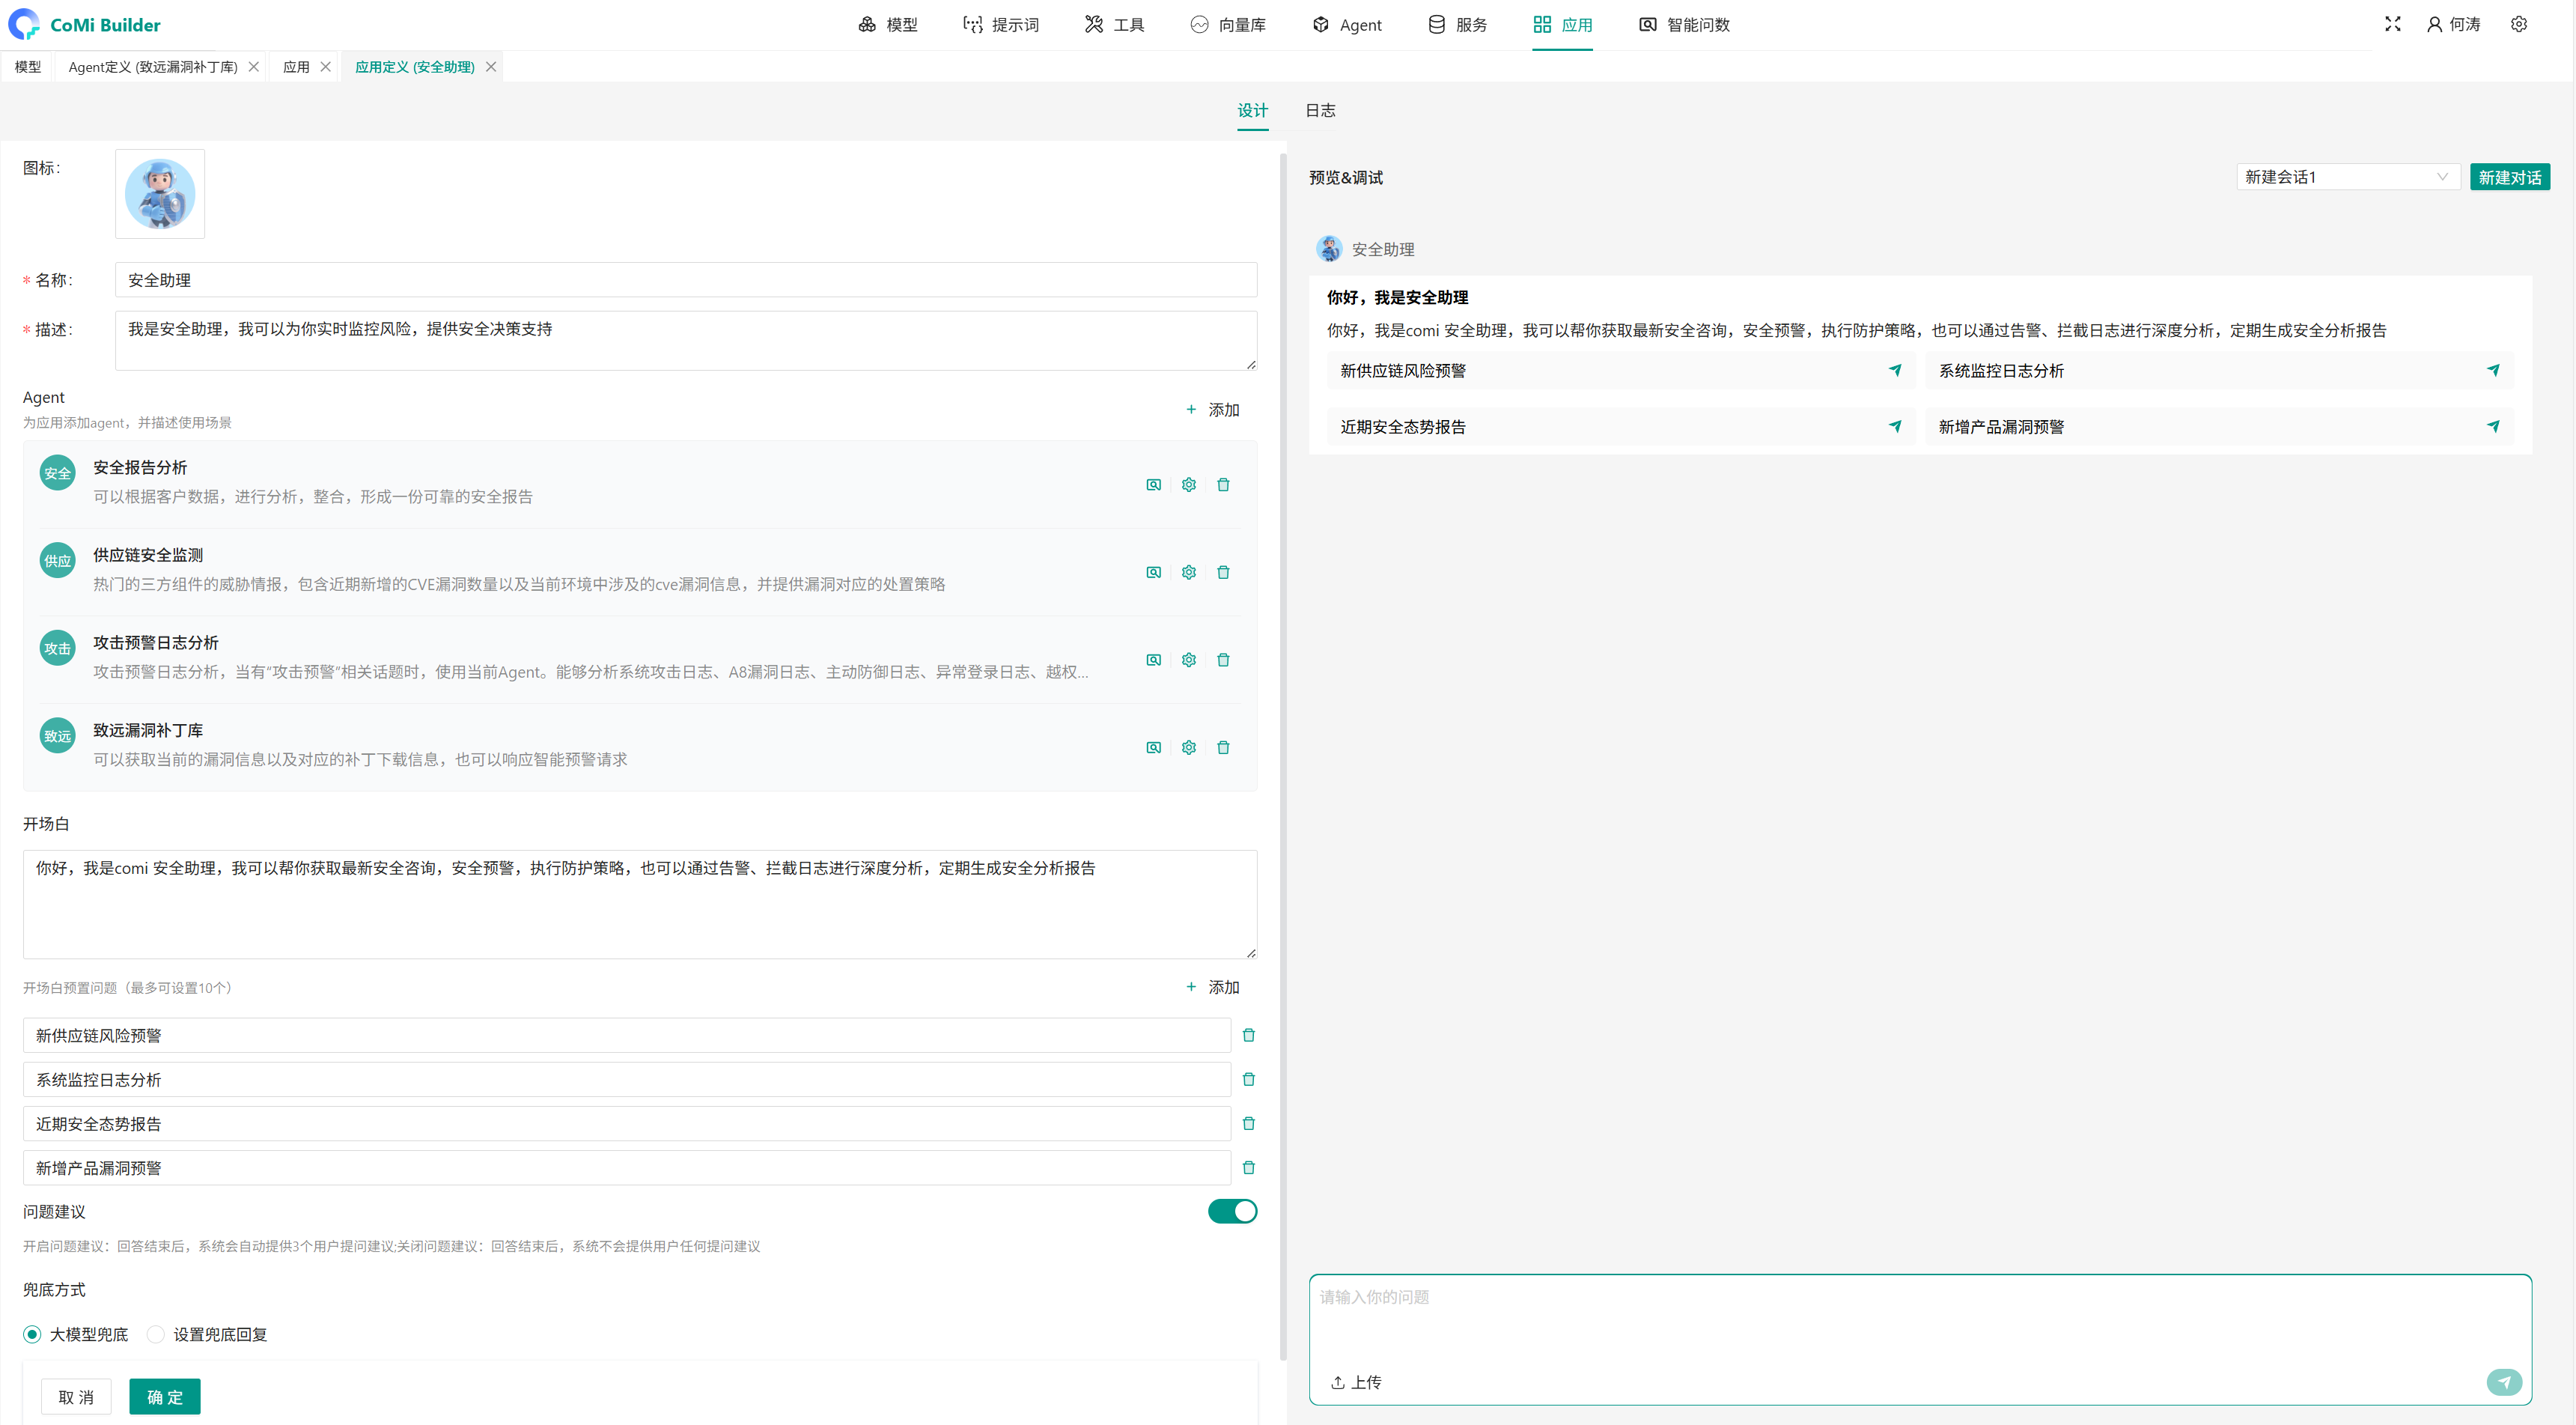The width and height of the screenshot is (2576, 1425).
Task: Click the 安全报告分析 agent title
Action: [140, 468]
